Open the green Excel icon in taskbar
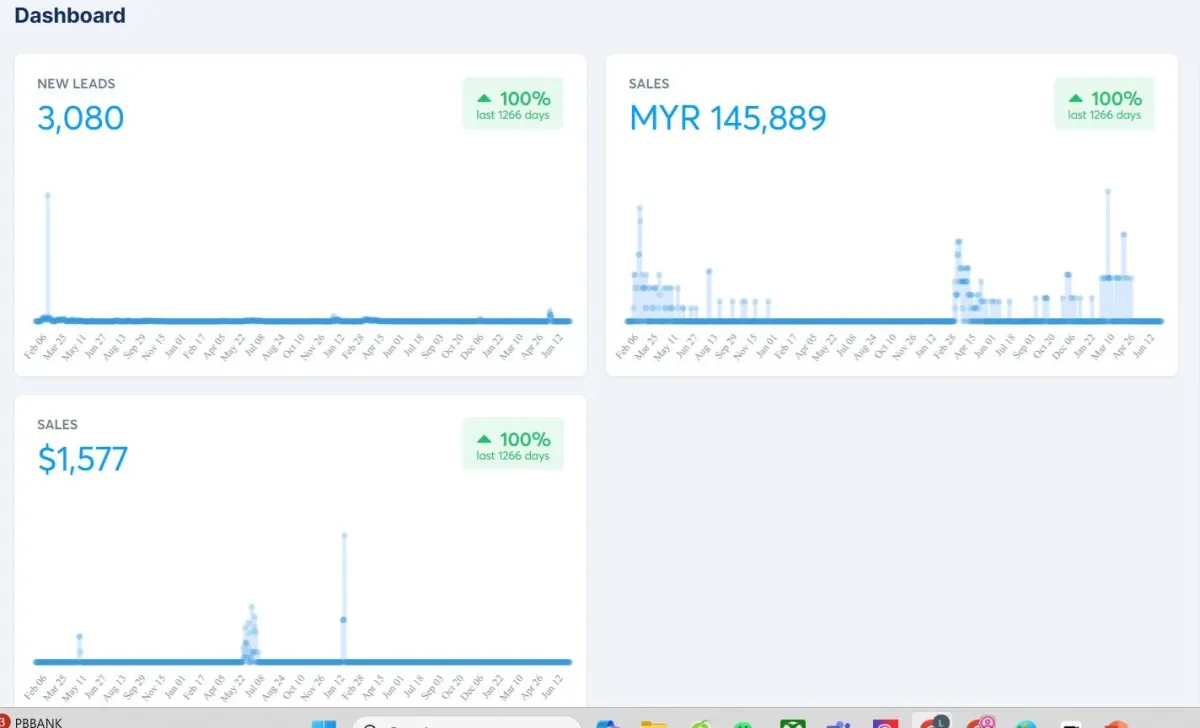Screen dimensions: 1200x728 point(793,723)
